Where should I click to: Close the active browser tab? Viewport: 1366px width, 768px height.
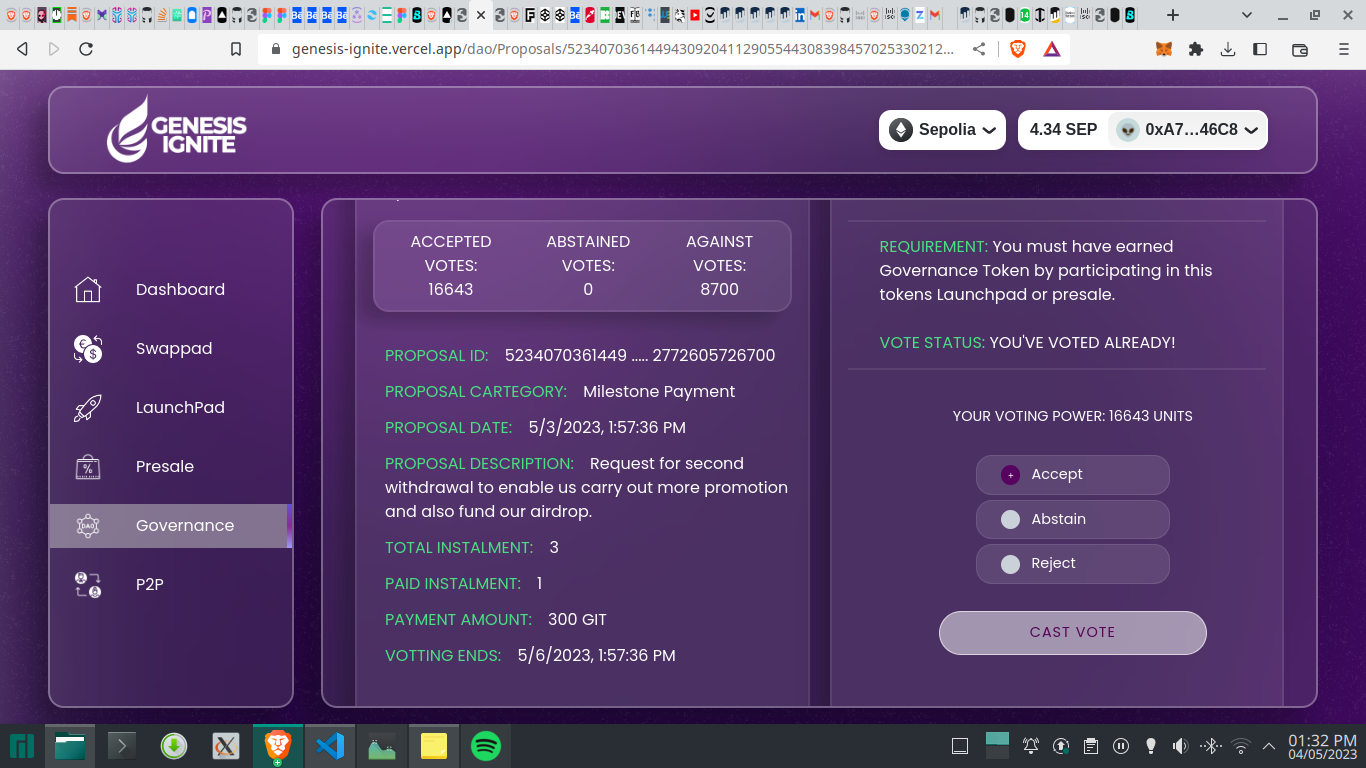click(x=481, y=15)
